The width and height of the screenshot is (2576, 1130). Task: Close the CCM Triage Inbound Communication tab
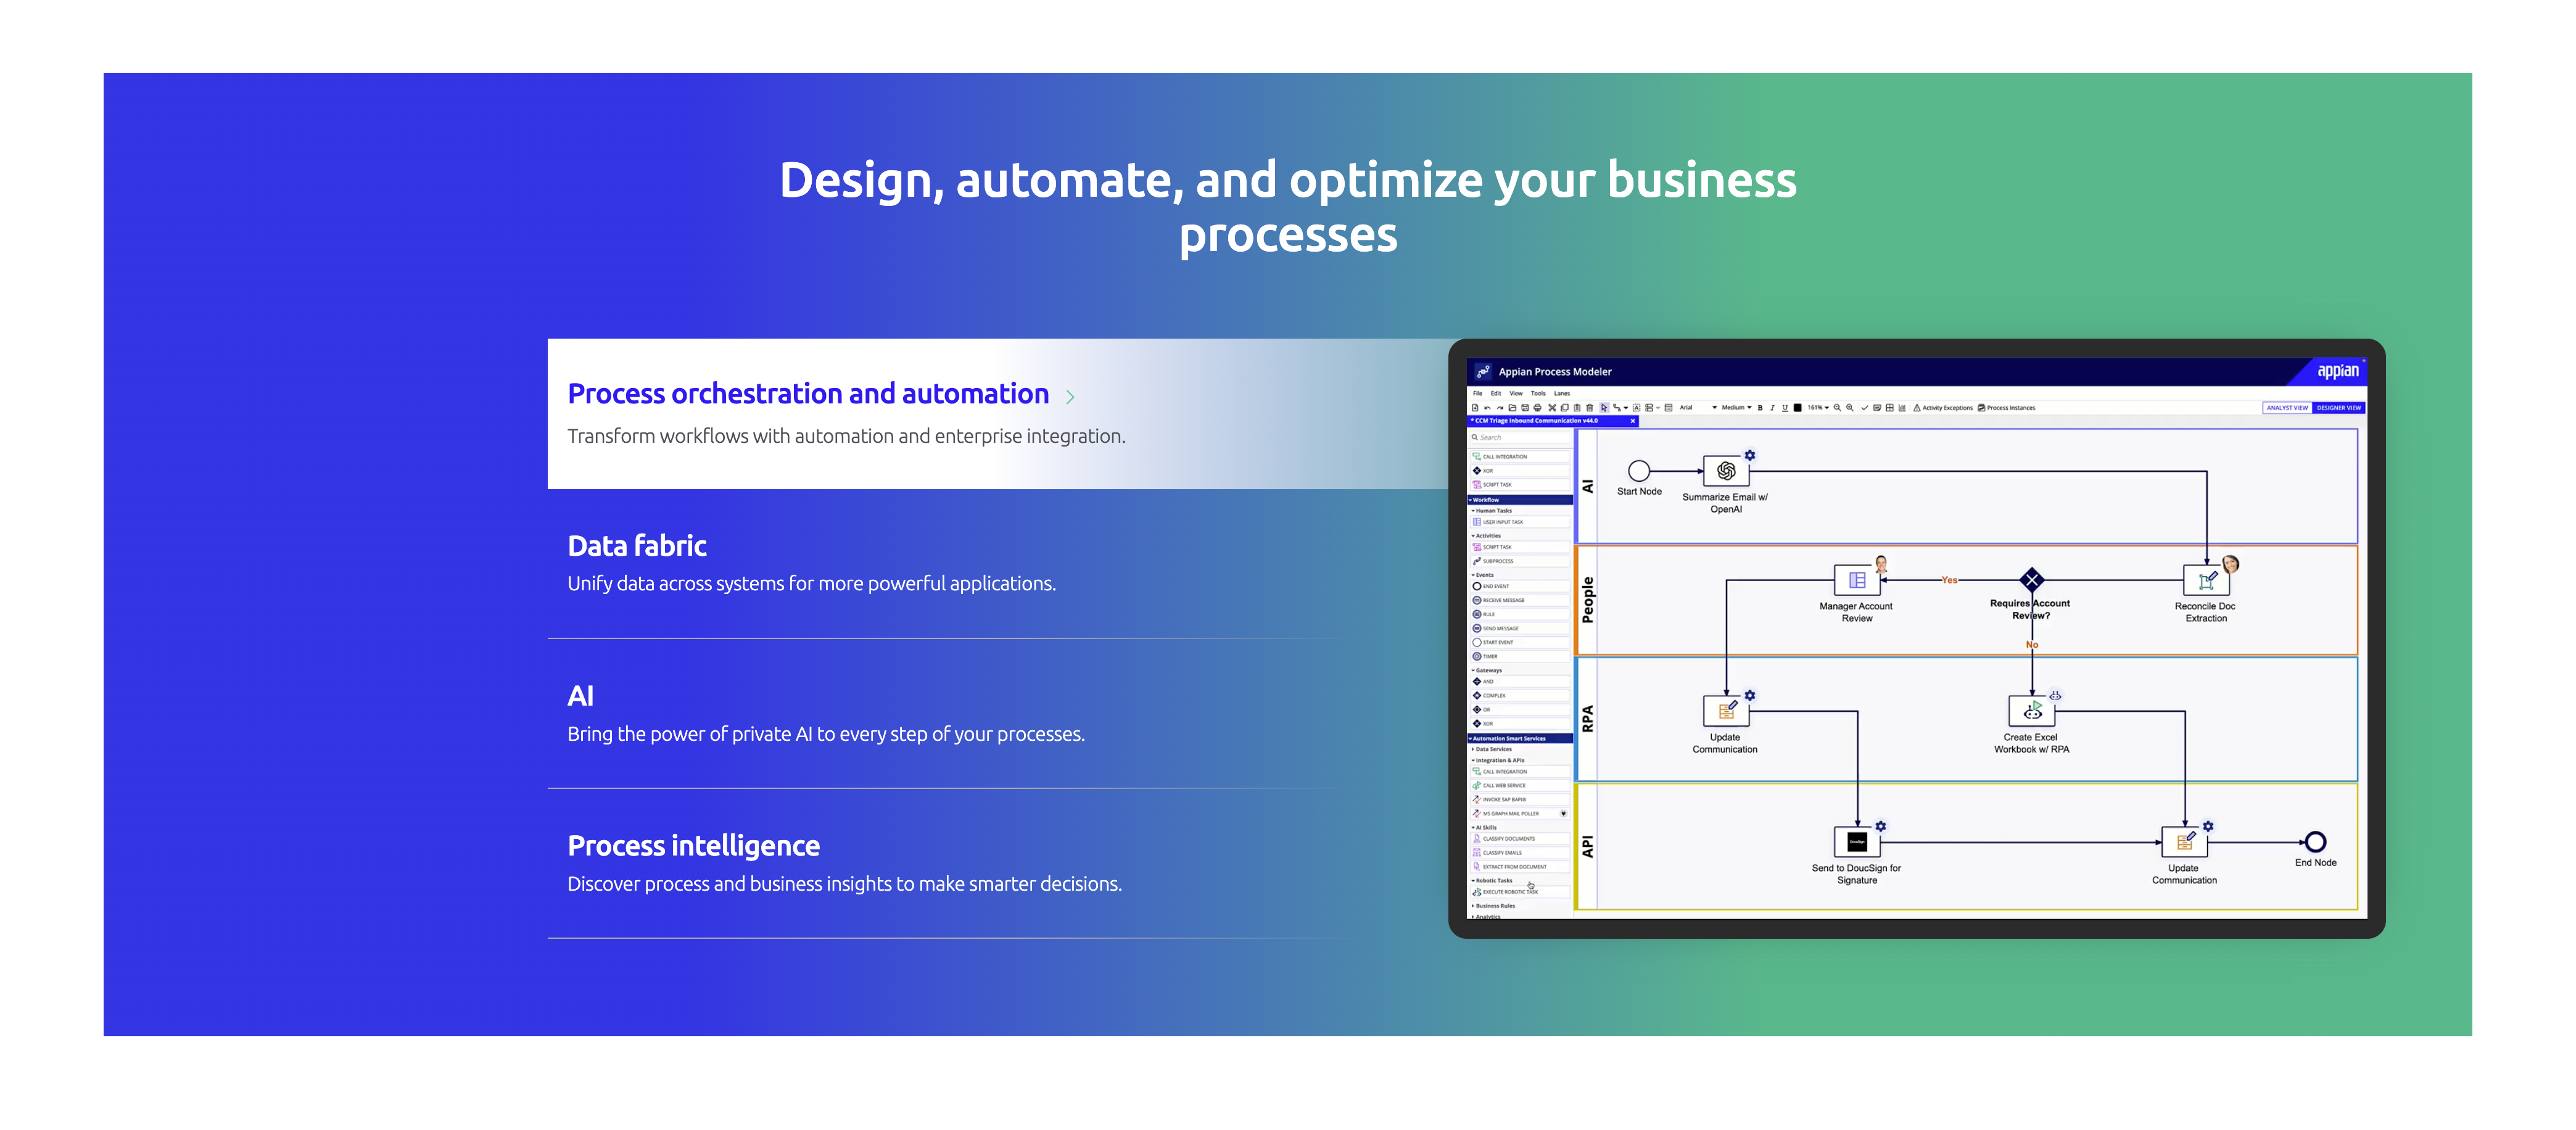(1633, 421)
